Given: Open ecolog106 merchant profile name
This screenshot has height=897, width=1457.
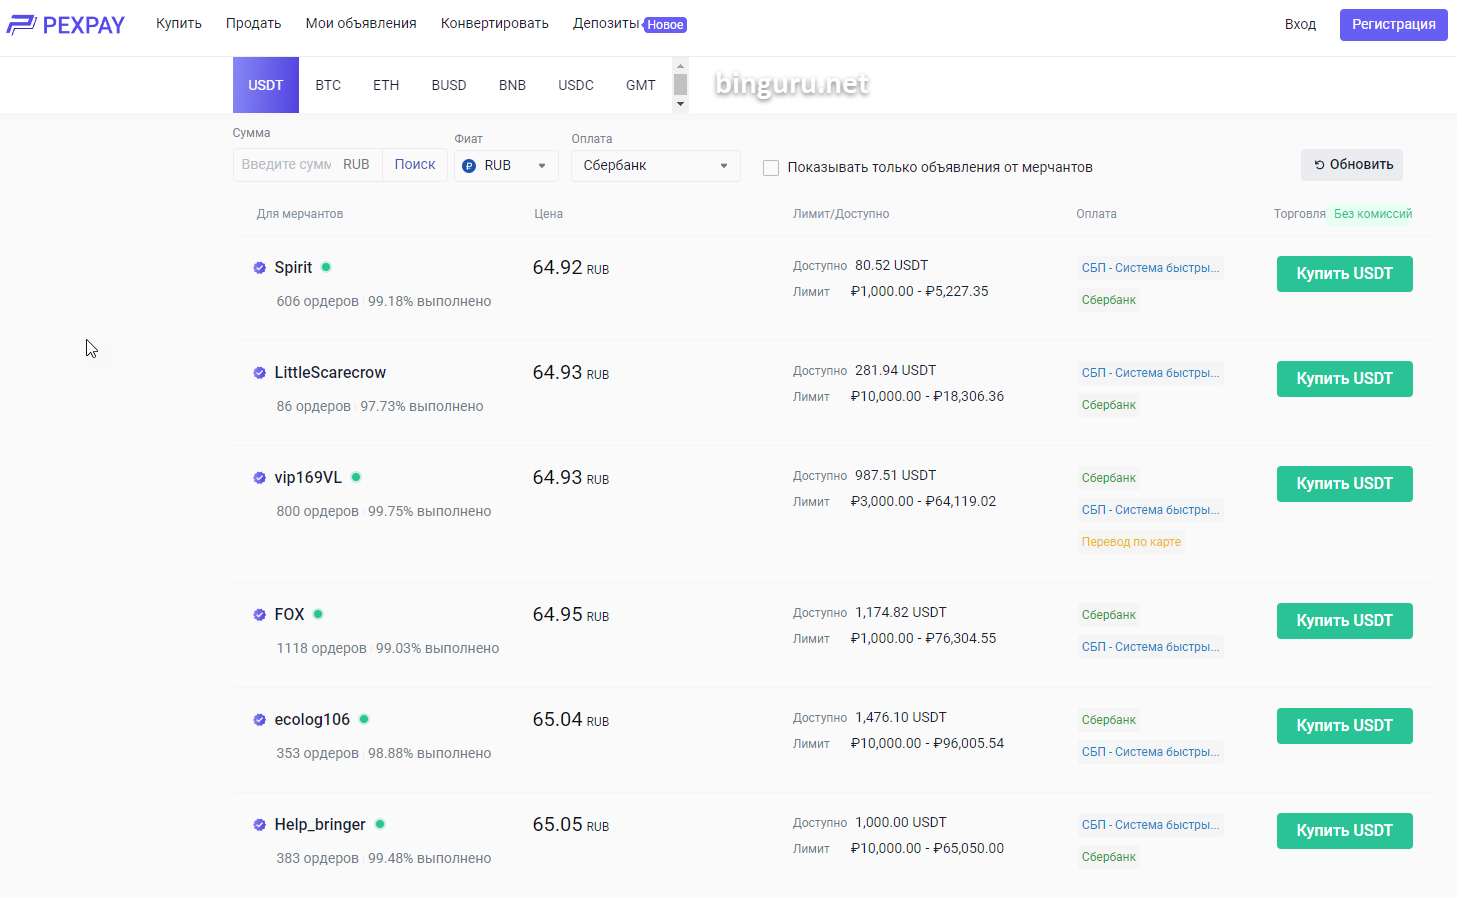Looking at the screenshot, I should click(x=312, y=719).
